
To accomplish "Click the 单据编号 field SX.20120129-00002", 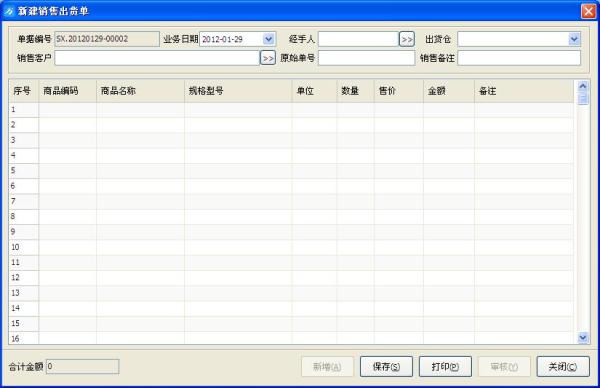I will [107, 39].
